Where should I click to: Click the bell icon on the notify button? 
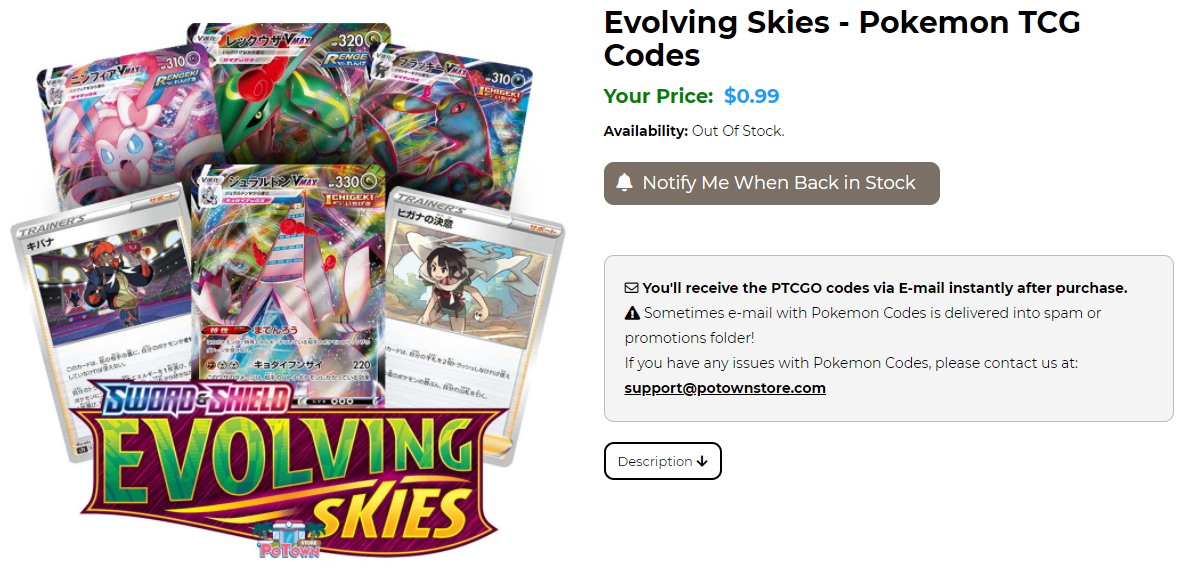[625, 183]
